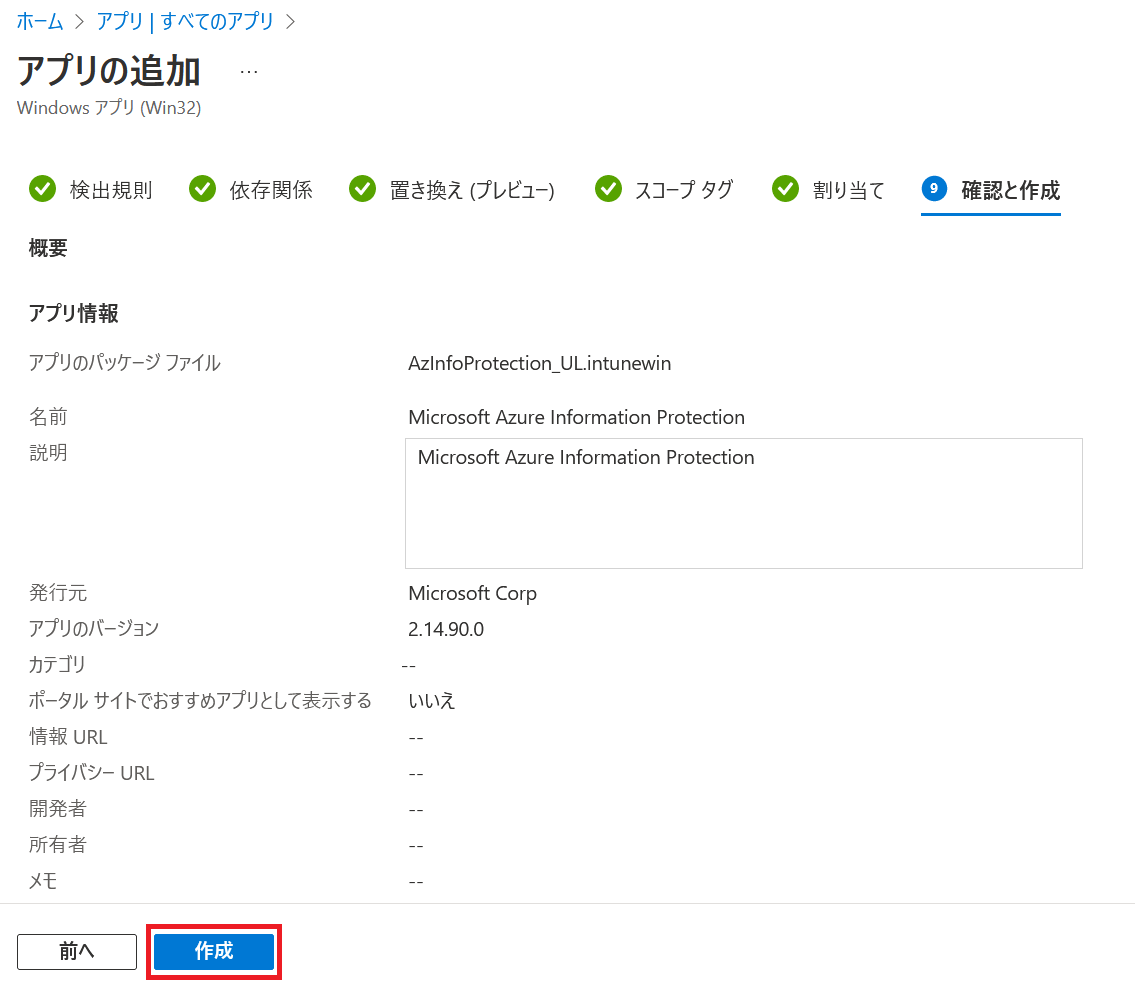
Task: Click the package file name AzInfoProtection_UL.intunewin
Action: tap(539, 363)
